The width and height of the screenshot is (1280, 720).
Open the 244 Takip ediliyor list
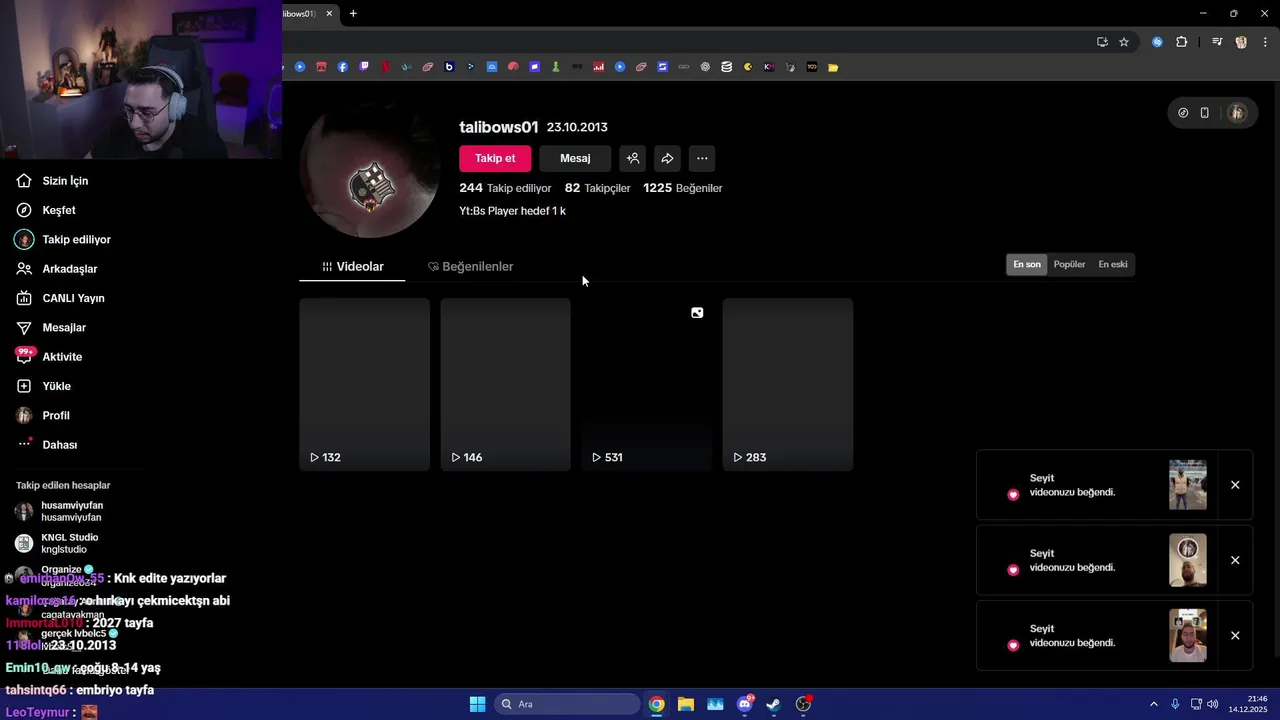point(505,188)
